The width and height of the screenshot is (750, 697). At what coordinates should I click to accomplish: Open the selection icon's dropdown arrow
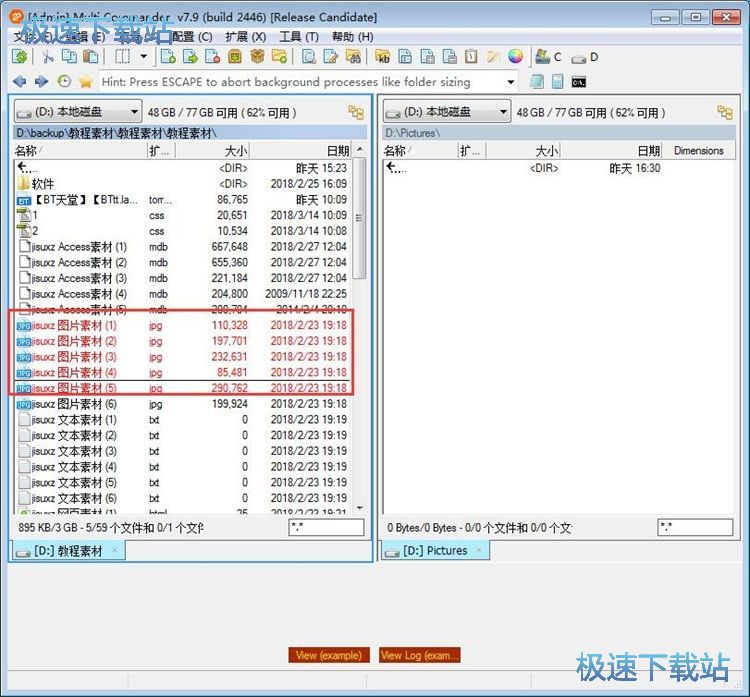click(143, 57)
